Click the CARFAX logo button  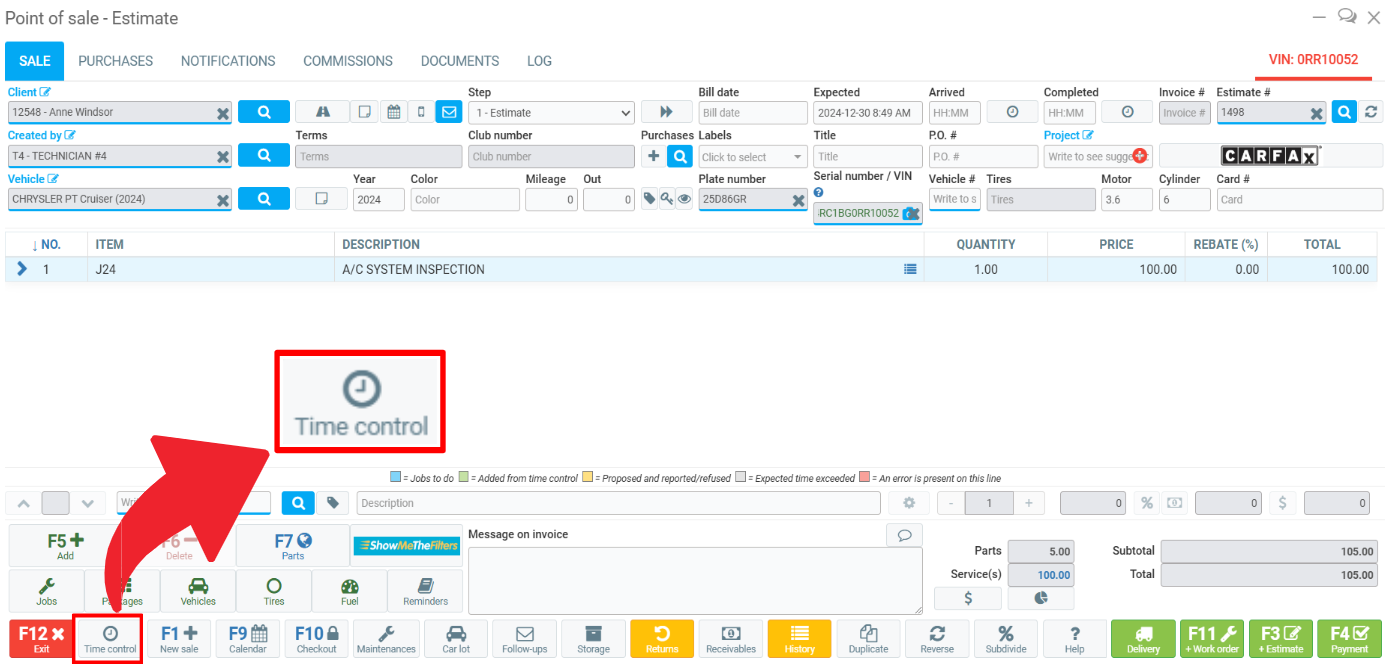coord(1270,156)
